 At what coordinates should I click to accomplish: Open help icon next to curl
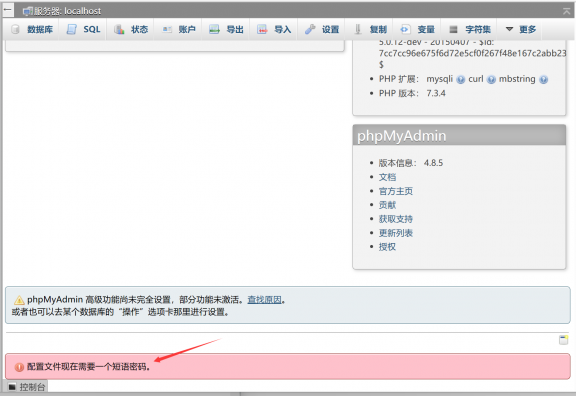point(491,80)
